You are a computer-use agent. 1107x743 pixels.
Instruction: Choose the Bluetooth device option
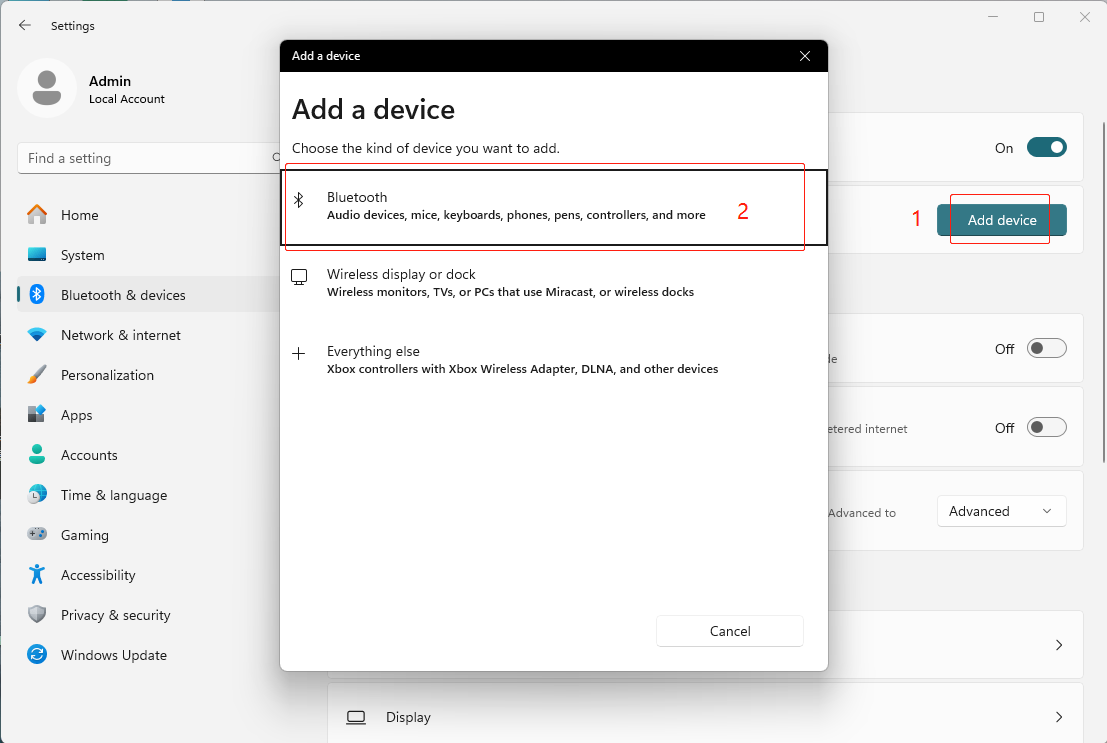(554, 208)
